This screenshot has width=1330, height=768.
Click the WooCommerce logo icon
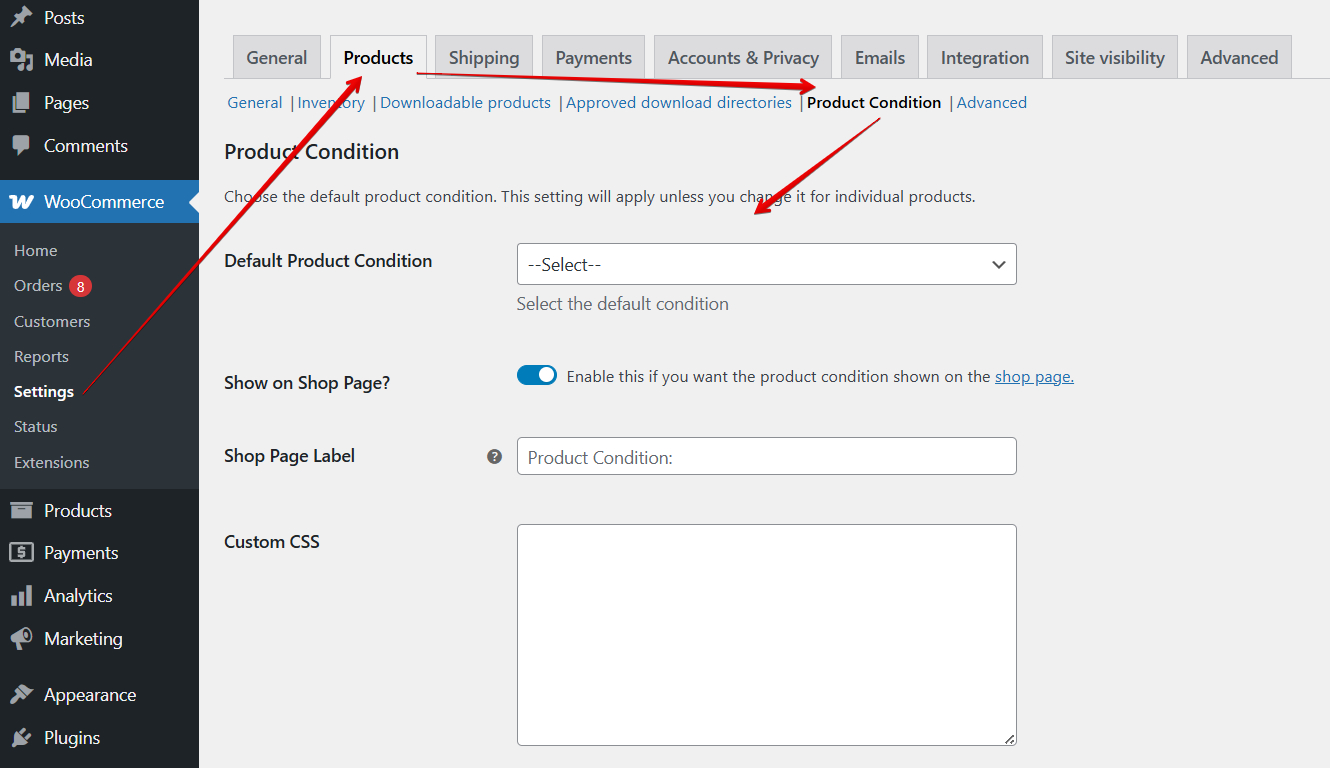(x=21, y=202)
